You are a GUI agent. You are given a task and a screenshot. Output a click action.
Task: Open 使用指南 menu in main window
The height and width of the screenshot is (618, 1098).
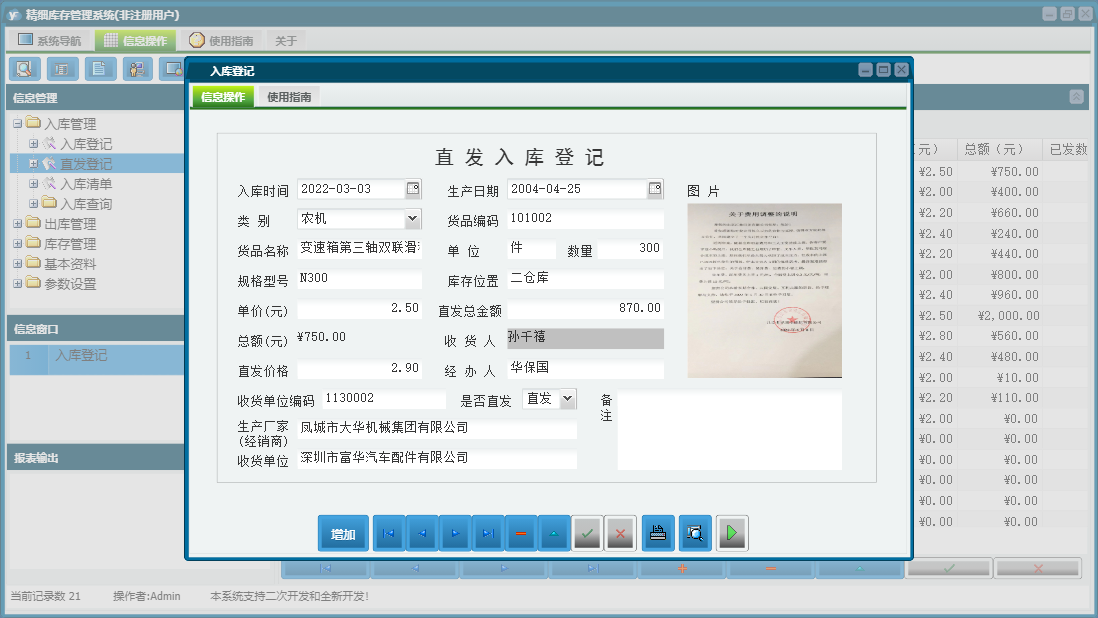221,41
